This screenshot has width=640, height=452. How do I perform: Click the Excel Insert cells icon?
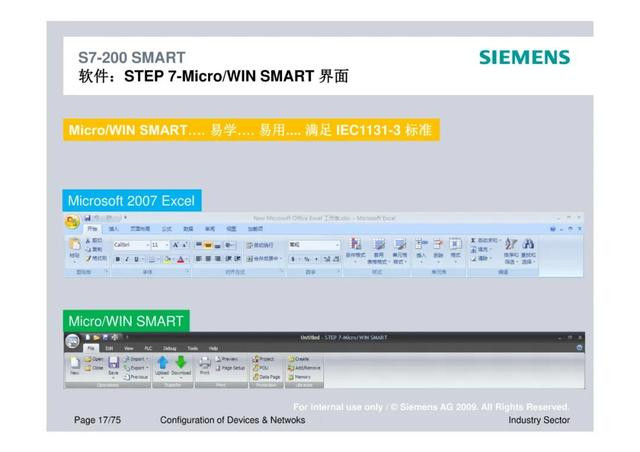pos(420,245)
